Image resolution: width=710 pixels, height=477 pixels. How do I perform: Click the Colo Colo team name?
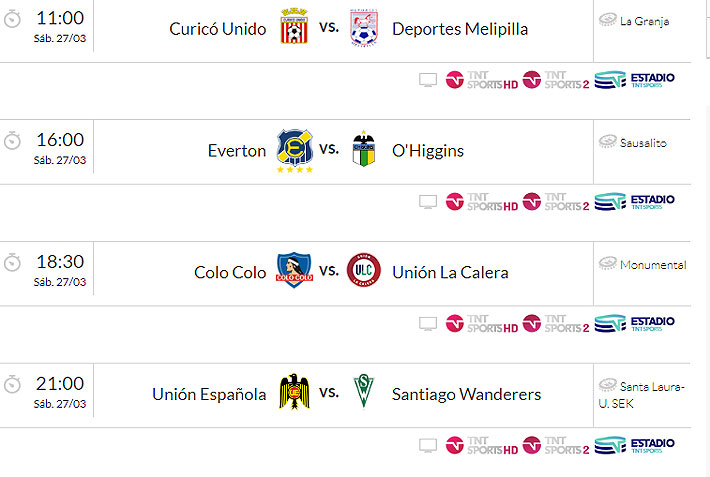tap(230, 272)
